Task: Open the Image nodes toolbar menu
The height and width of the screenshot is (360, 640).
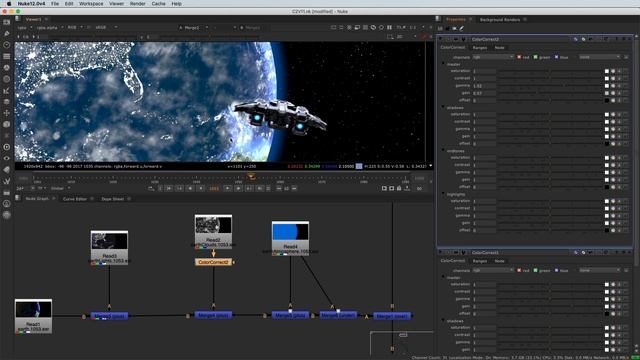Action: (7, 22)
